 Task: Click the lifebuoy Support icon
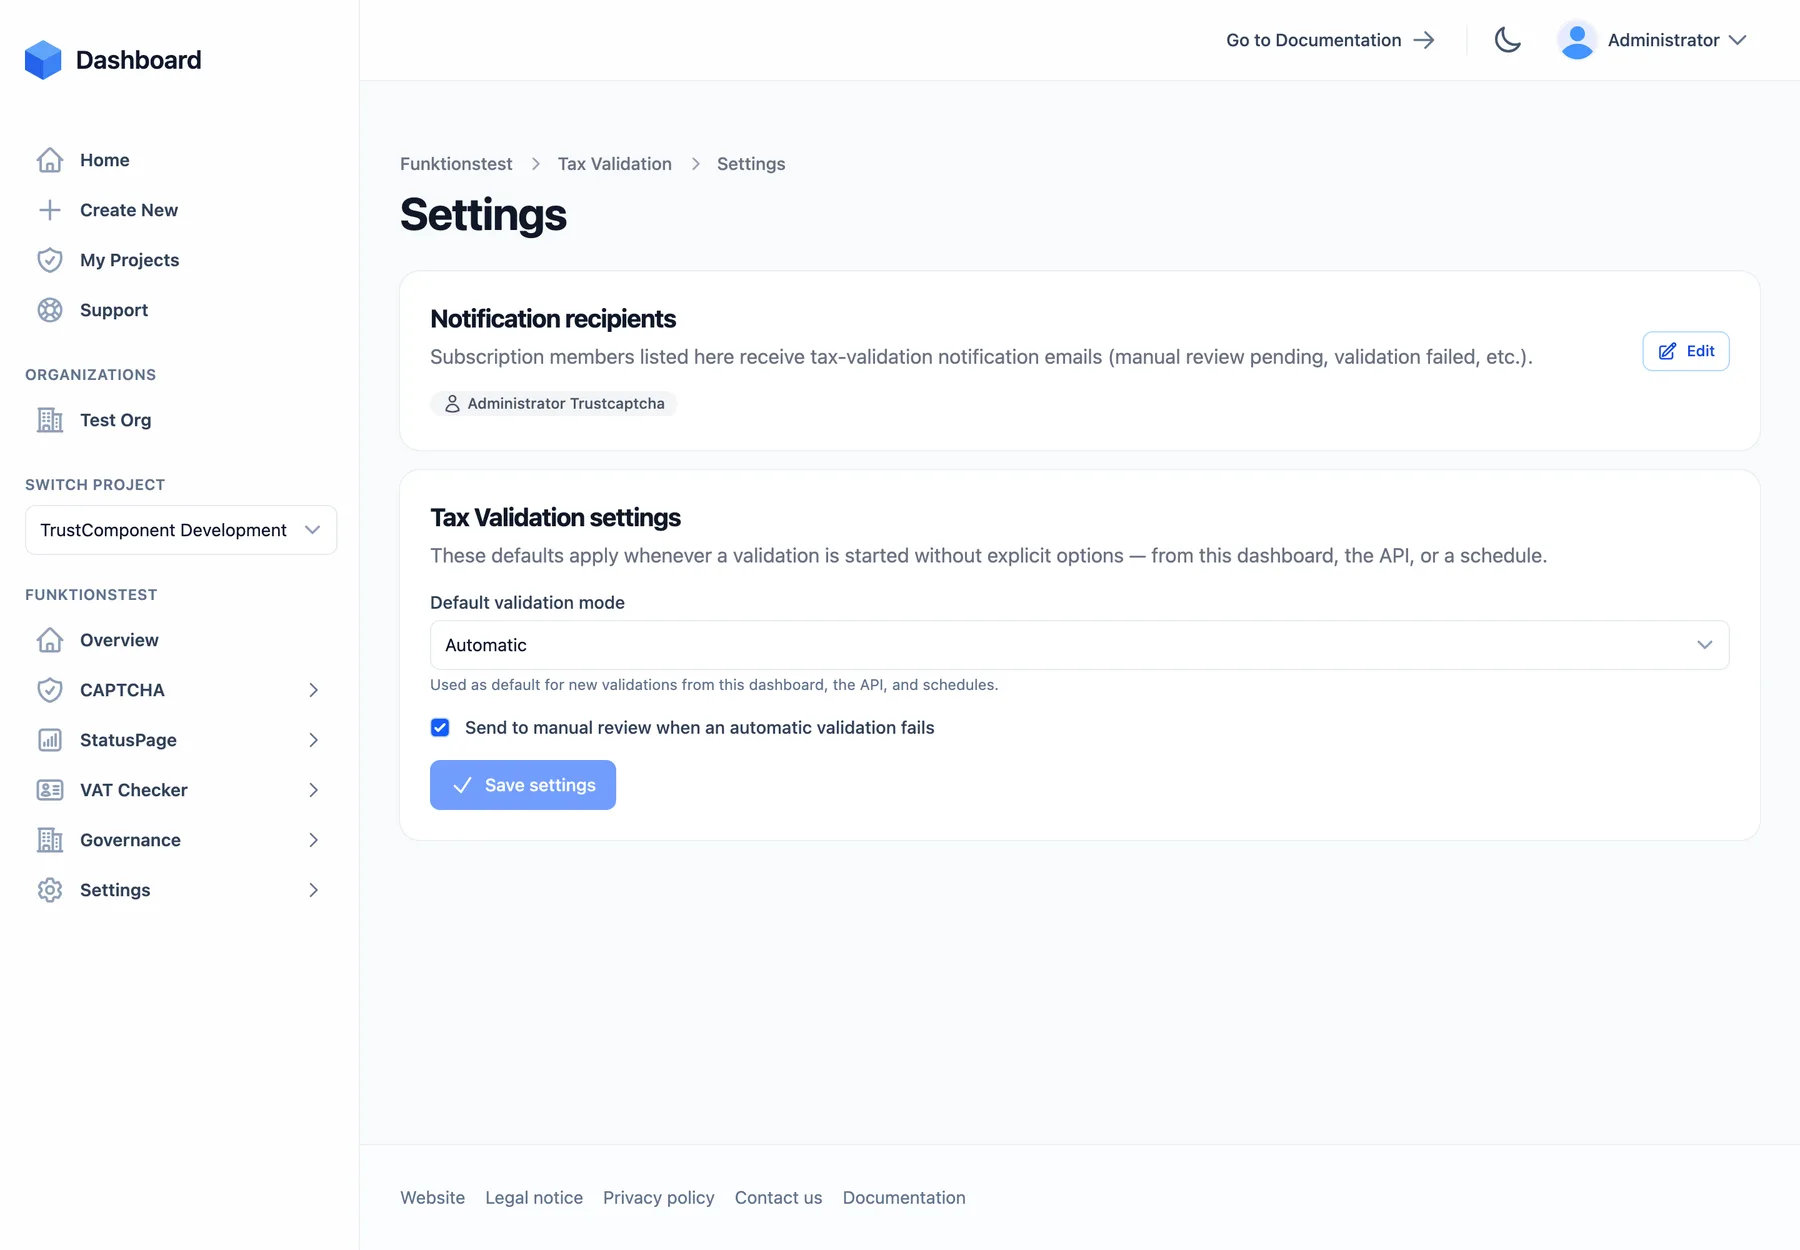pos(50,310)
